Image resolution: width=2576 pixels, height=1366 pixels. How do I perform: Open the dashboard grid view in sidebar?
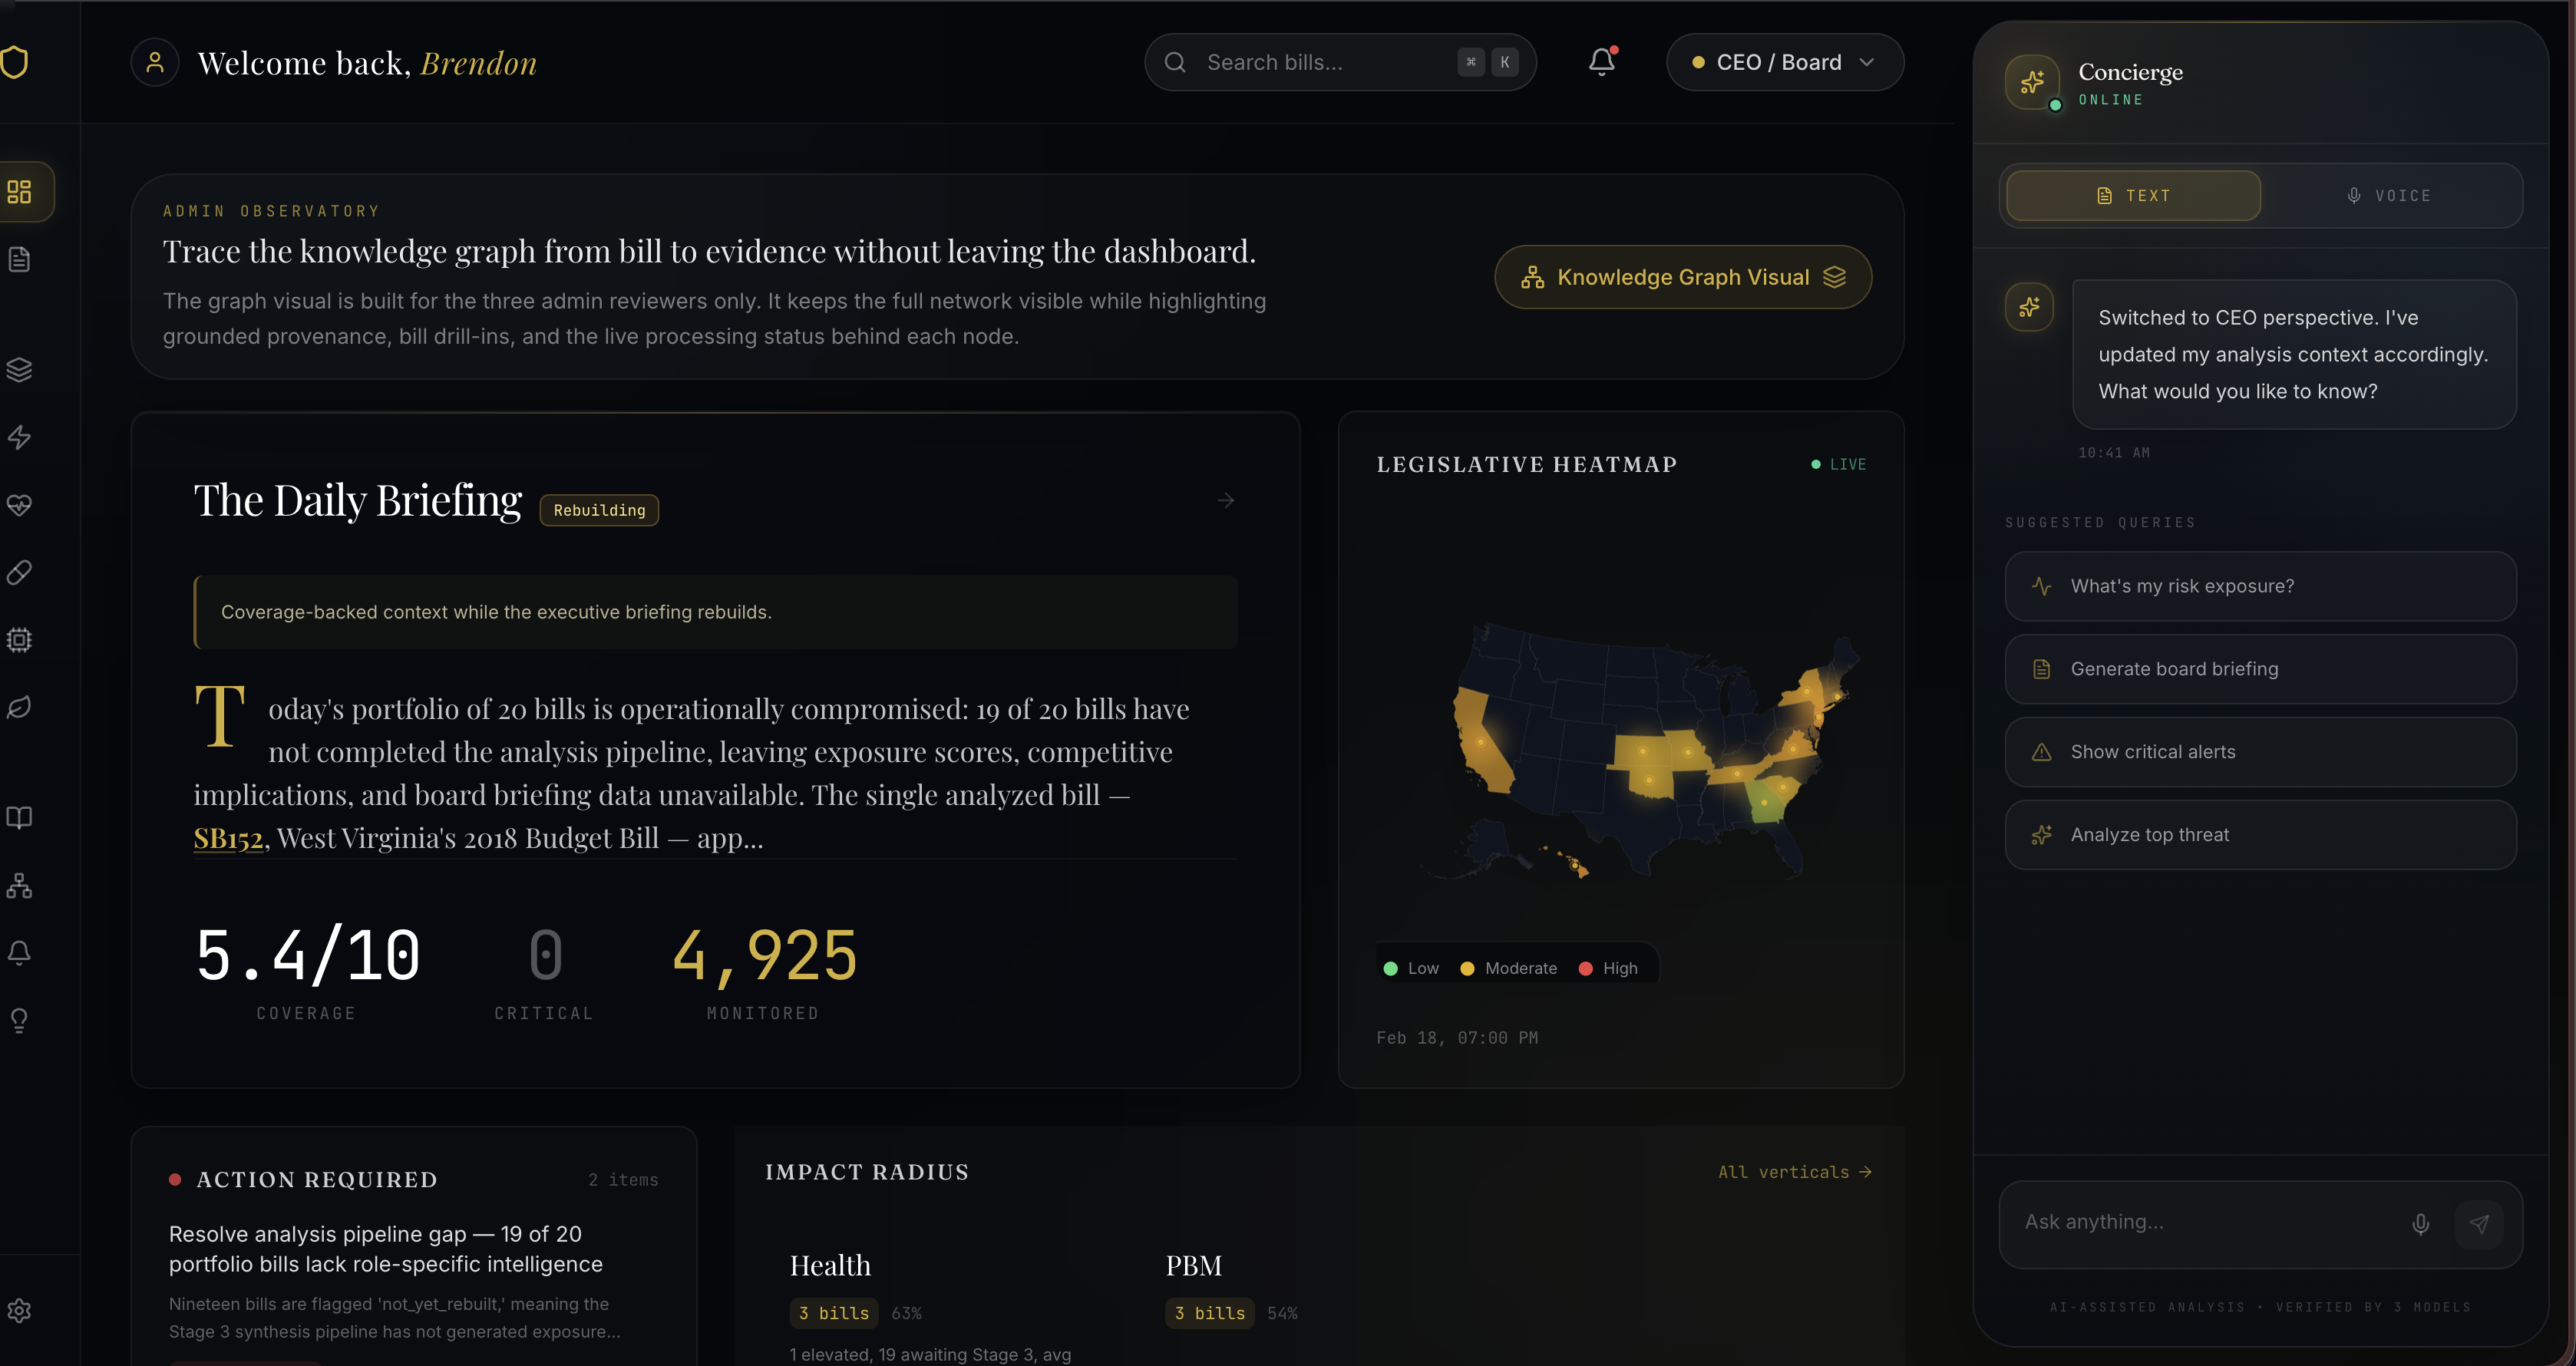click(x=20, y=192)
